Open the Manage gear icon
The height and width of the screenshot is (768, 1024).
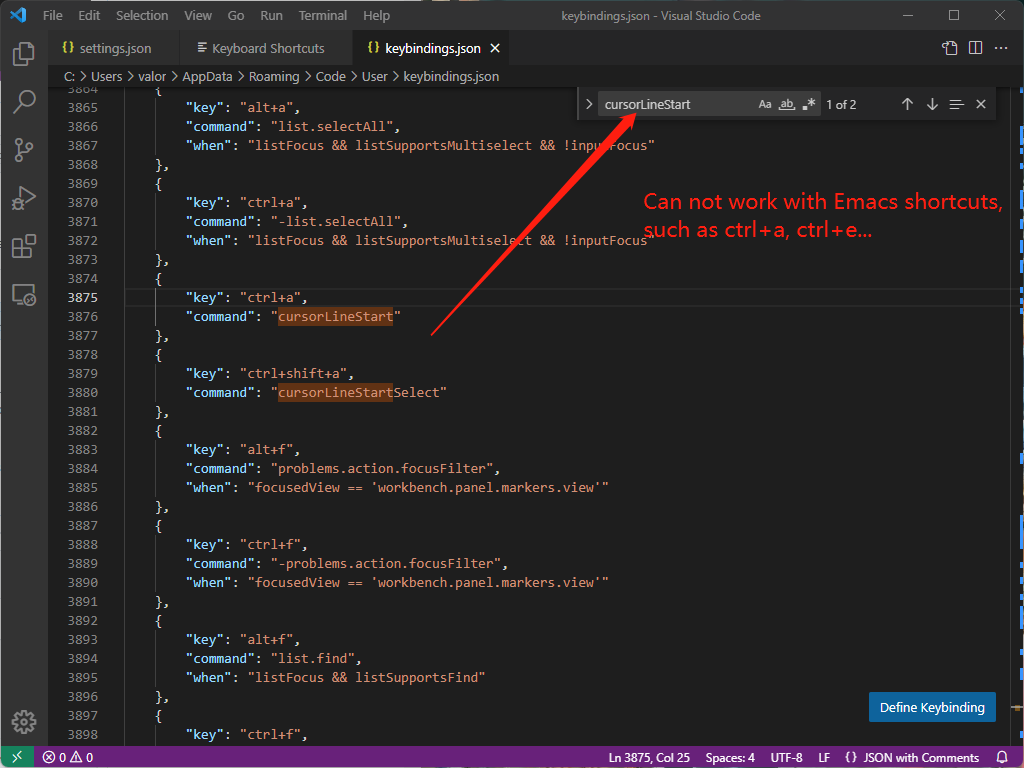23,721
